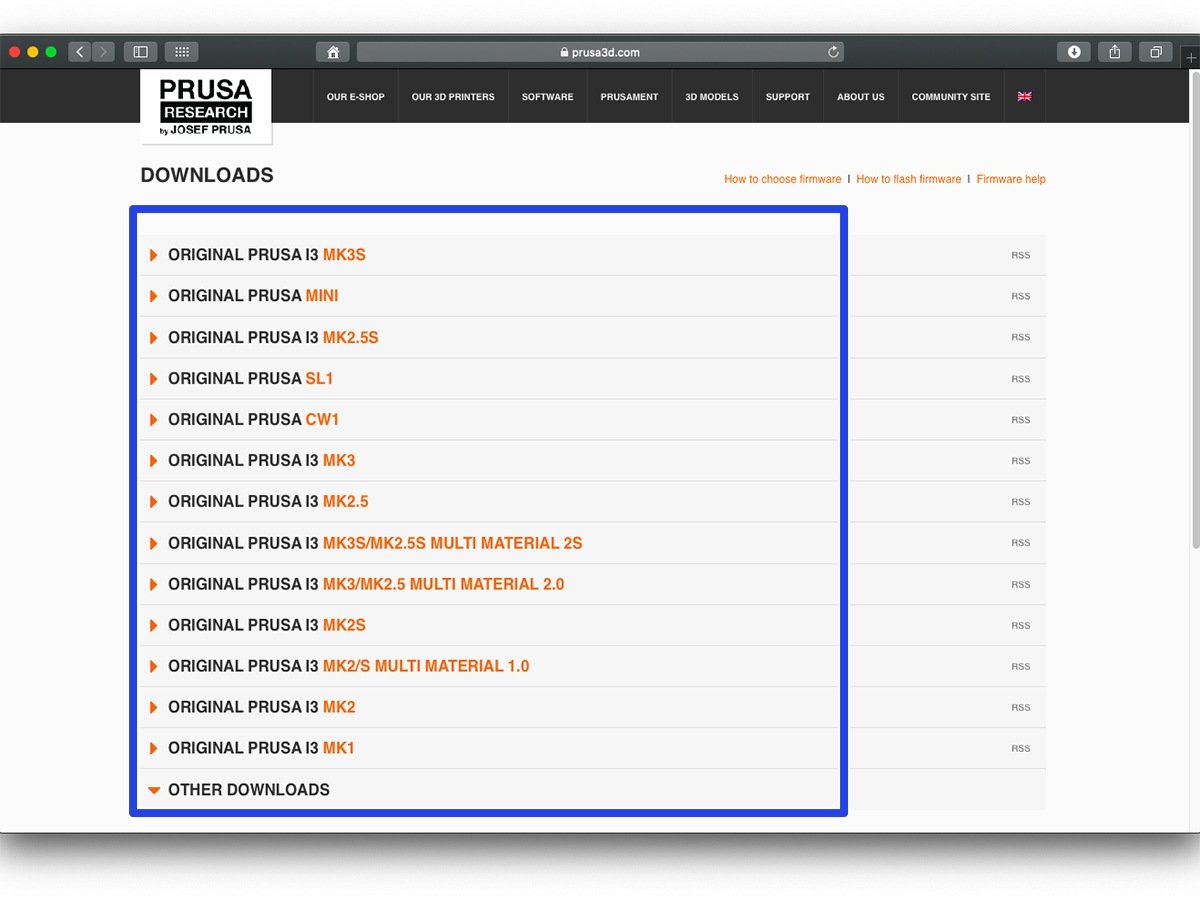Click the Firmware help link
Viewport: 1200px width, 900px height.
1010,179
